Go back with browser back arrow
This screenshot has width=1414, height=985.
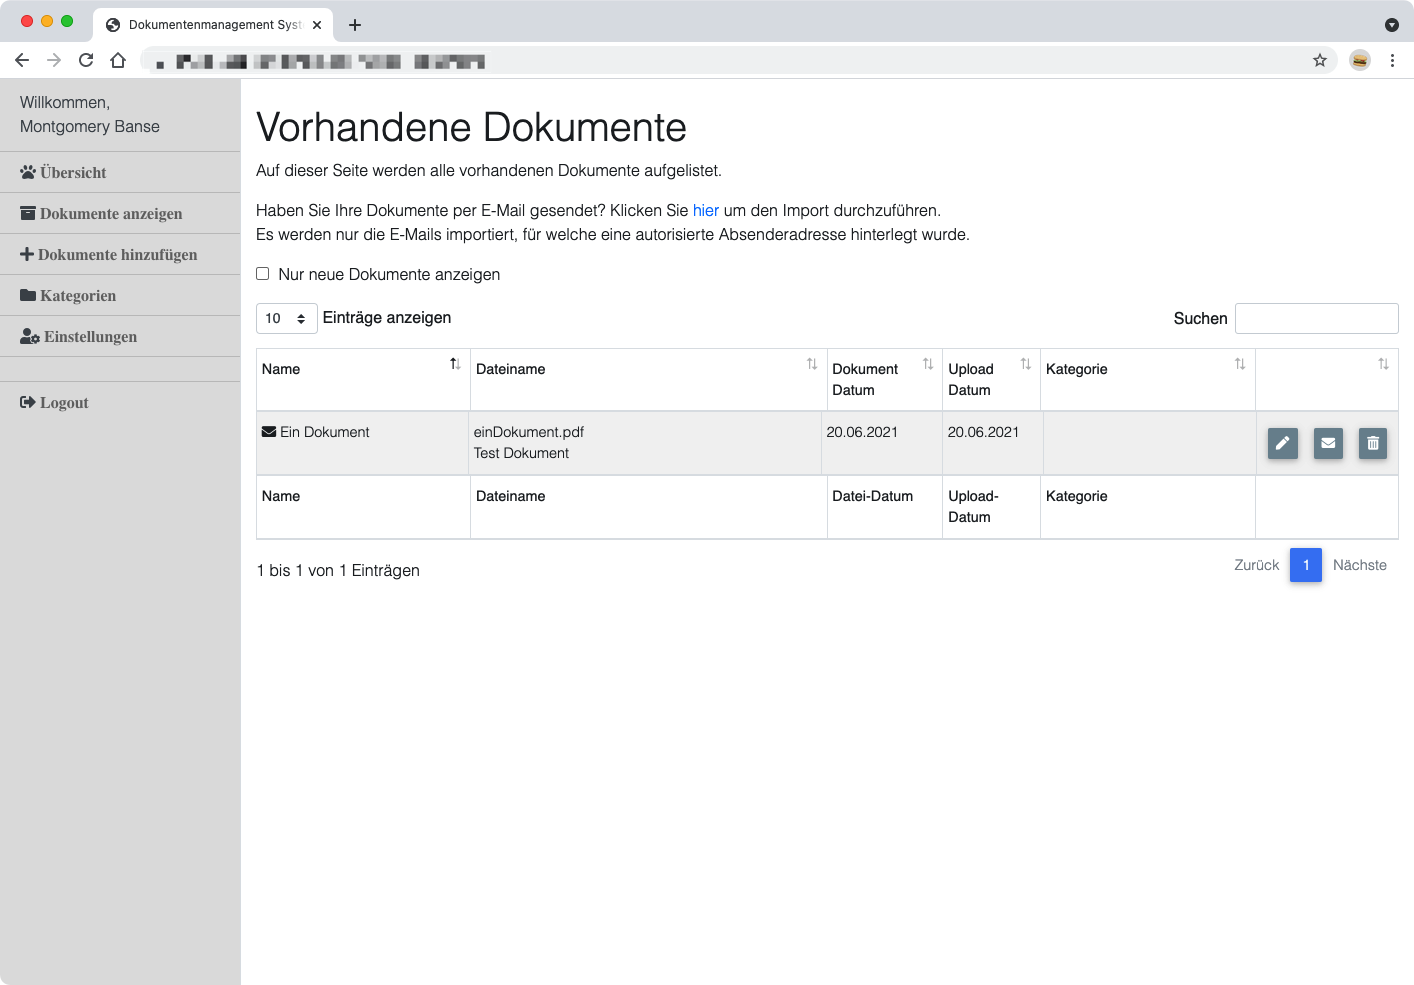coord(22,60)
